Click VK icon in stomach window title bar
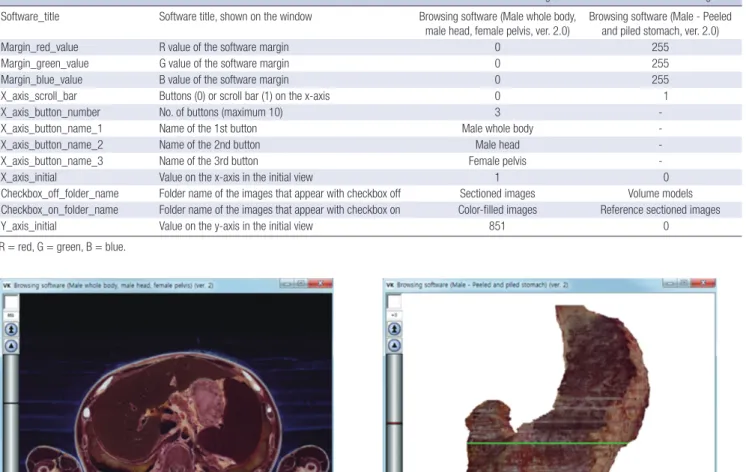The image size is (746, 472). pyautogui.click(x=390, y=285)
